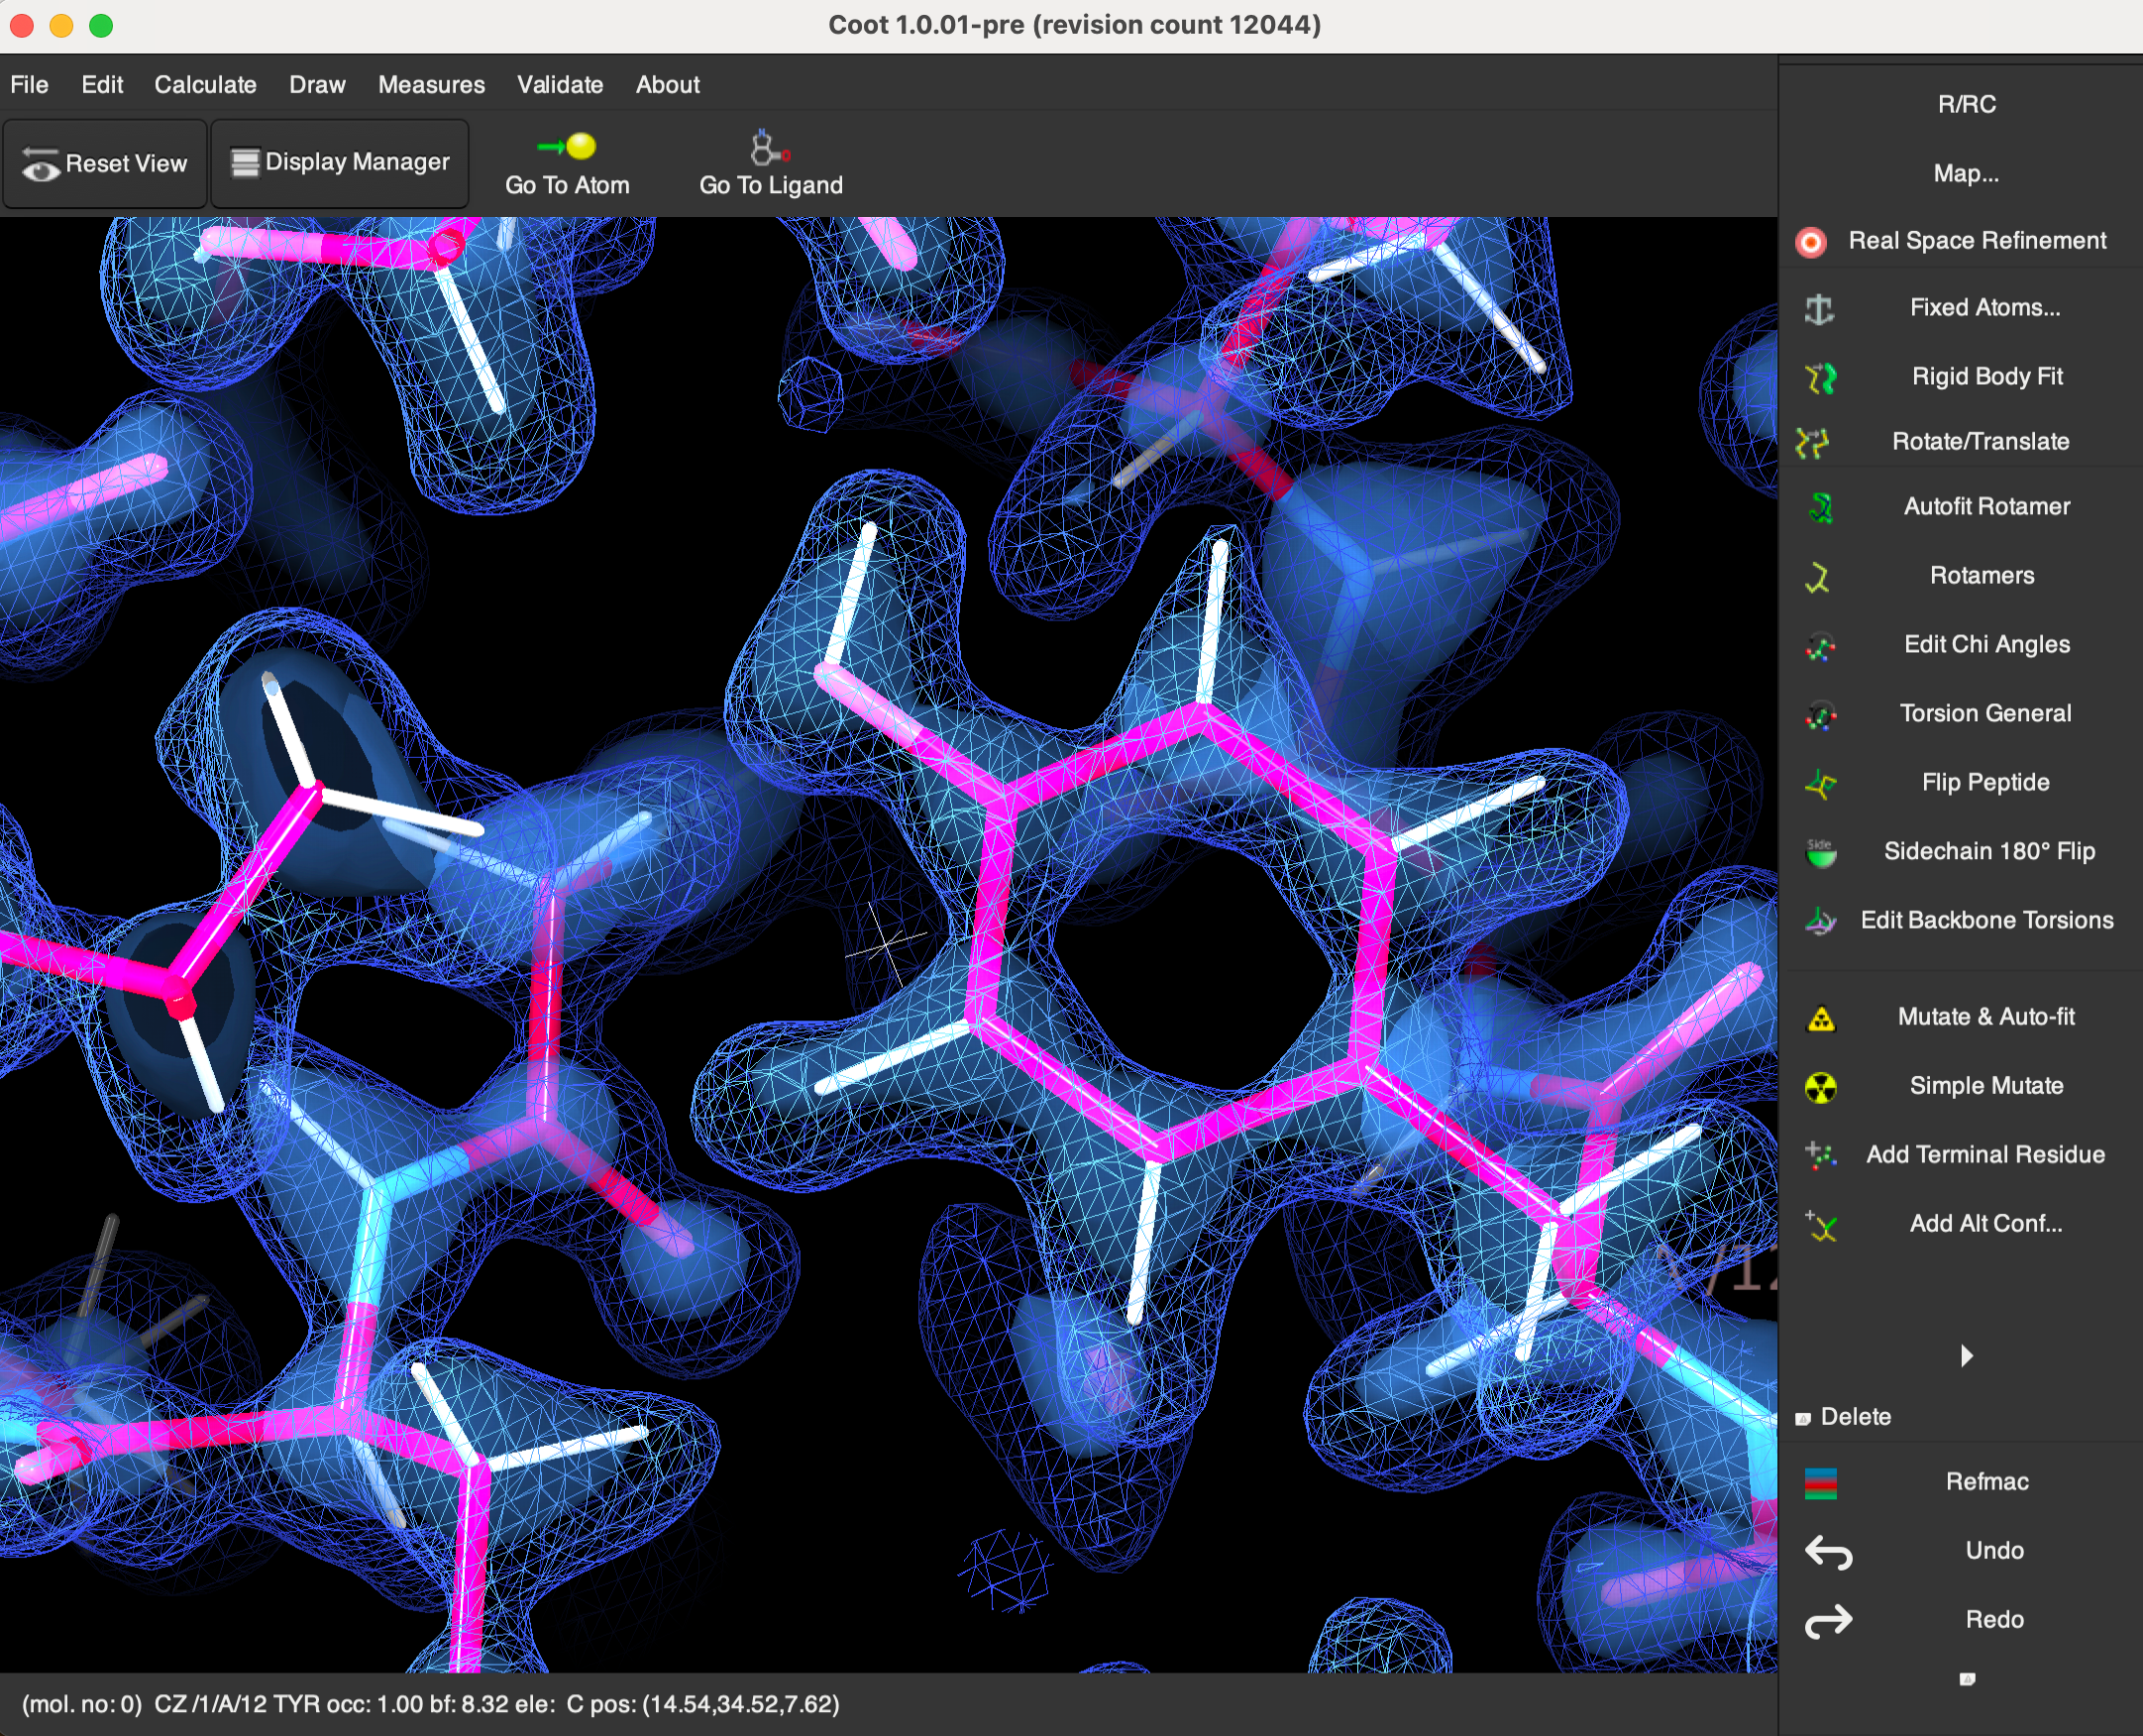Viewport: 2143px width, 1736px height.
Task: Open the Calculate menu
Action: pyautogui.click(x=205, y=85)
